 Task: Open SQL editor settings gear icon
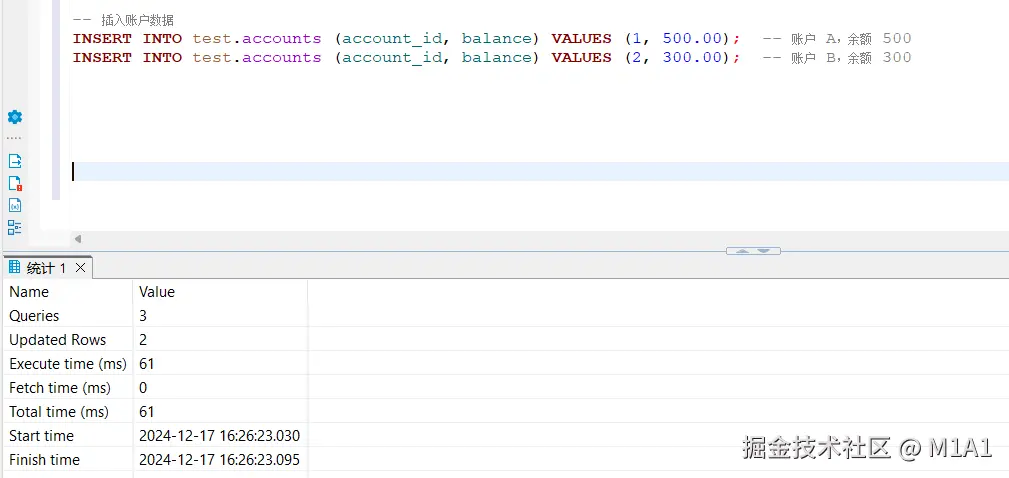tap(15, 117)
